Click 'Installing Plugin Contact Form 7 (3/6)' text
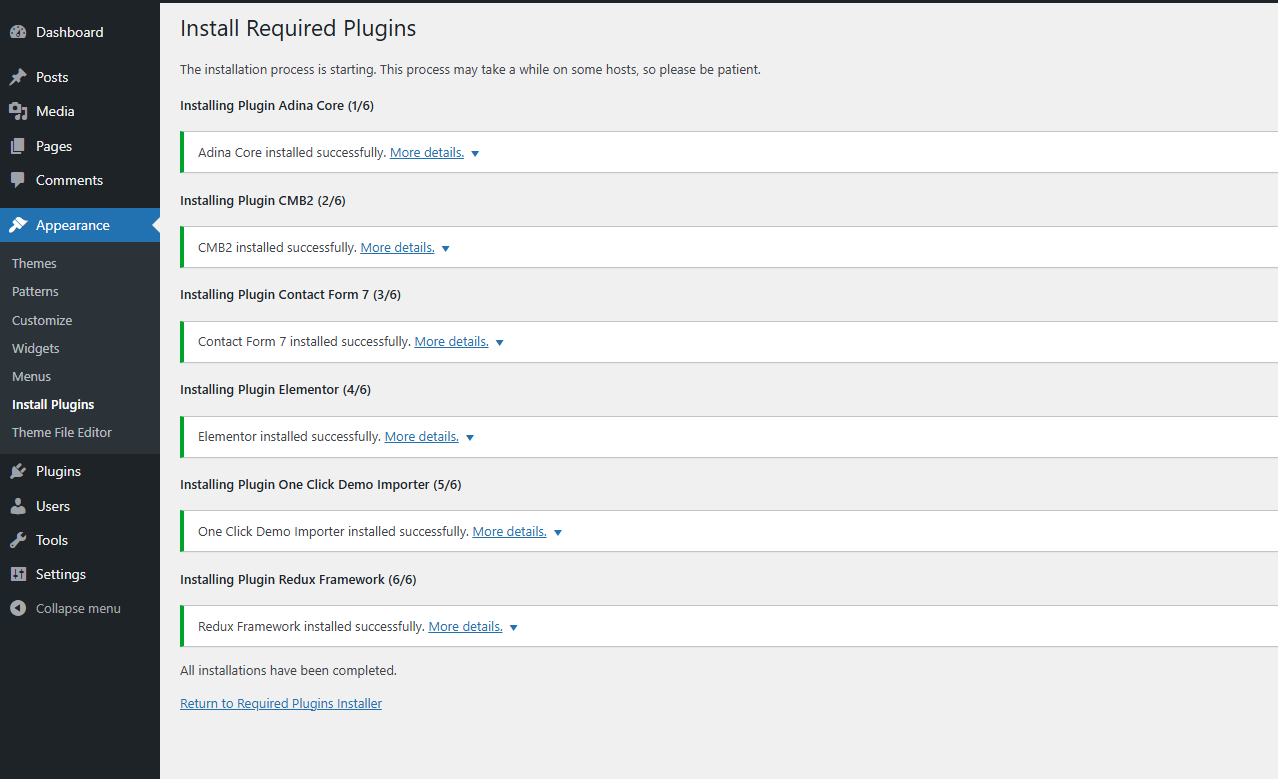1278x779 pixels. pos(290,295)
